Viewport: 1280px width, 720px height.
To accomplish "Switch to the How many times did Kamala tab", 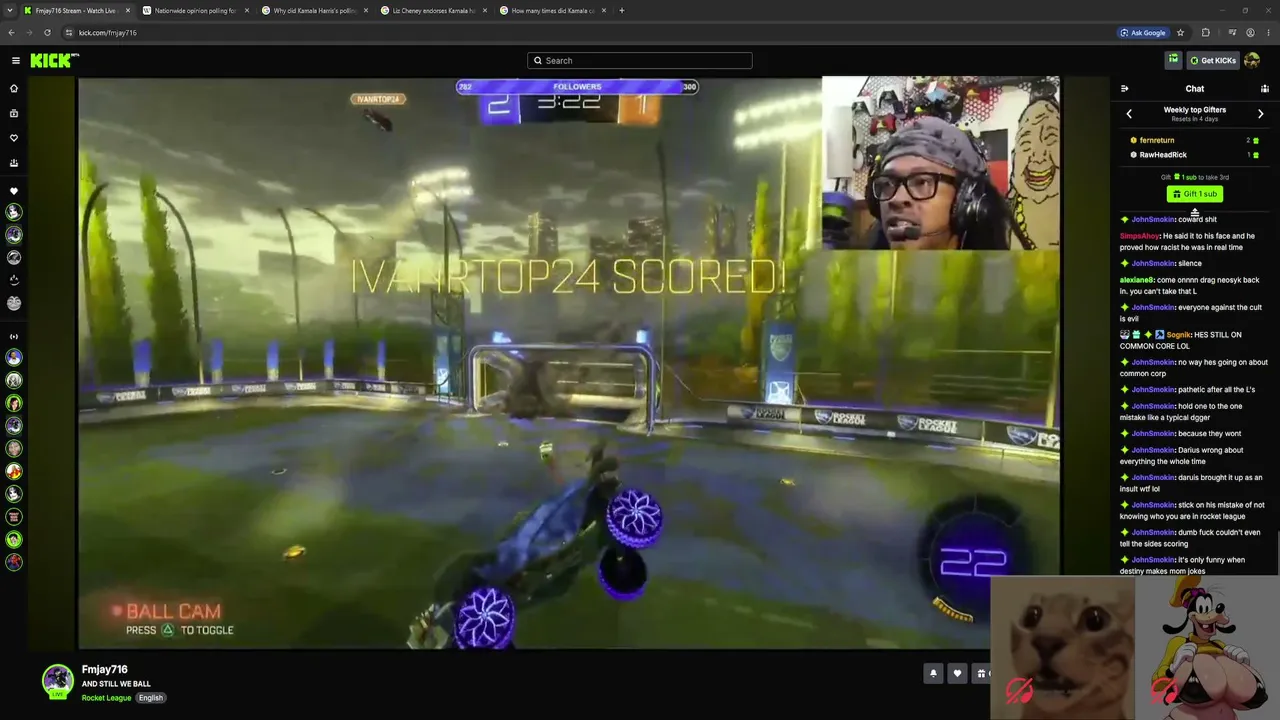I will (x=553, y=10).
